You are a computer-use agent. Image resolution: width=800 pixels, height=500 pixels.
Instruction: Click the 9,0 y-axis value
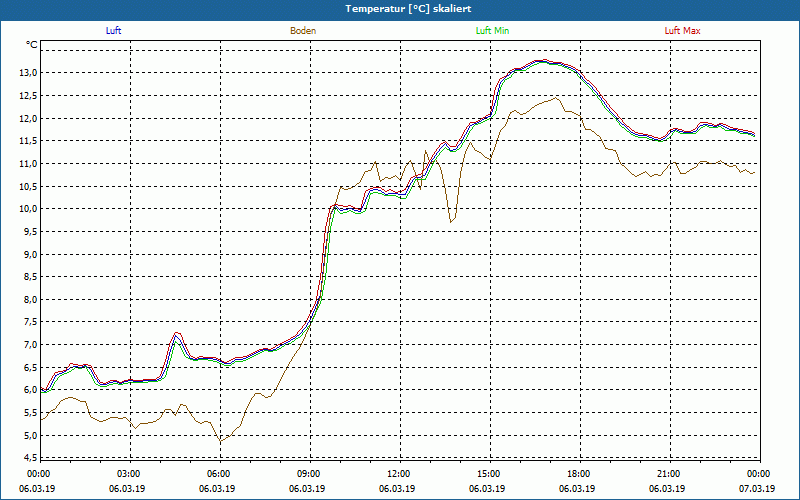tap(30, 254)
